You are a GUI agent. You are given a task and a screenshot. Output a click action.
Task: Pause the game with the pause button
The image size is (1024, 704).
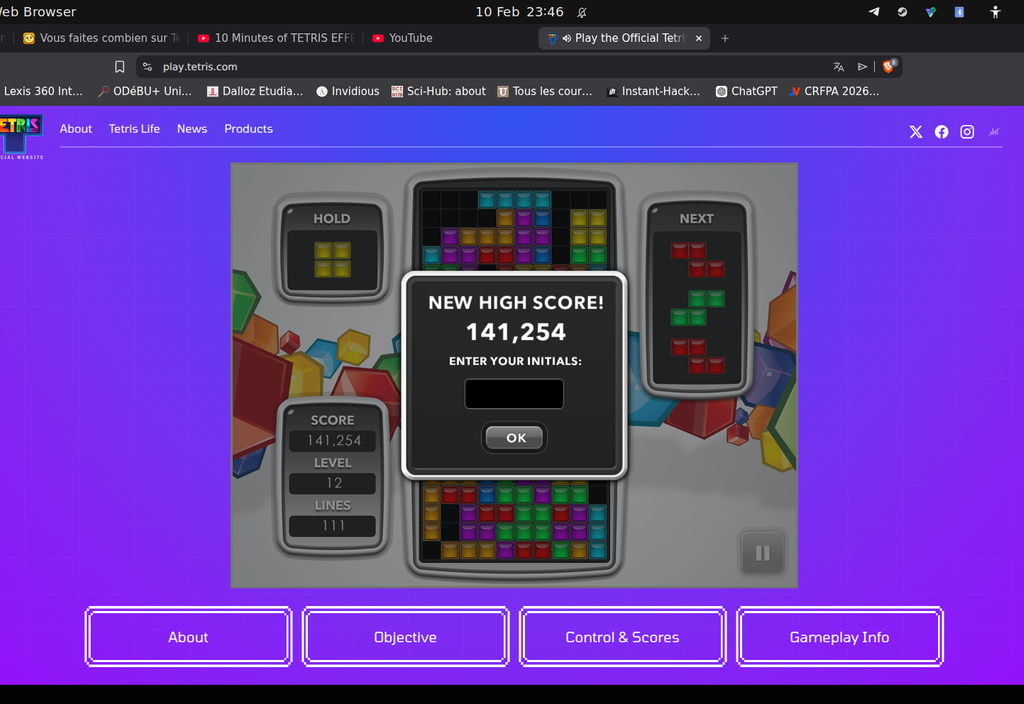pyautogui.click(x=762, y=553)
